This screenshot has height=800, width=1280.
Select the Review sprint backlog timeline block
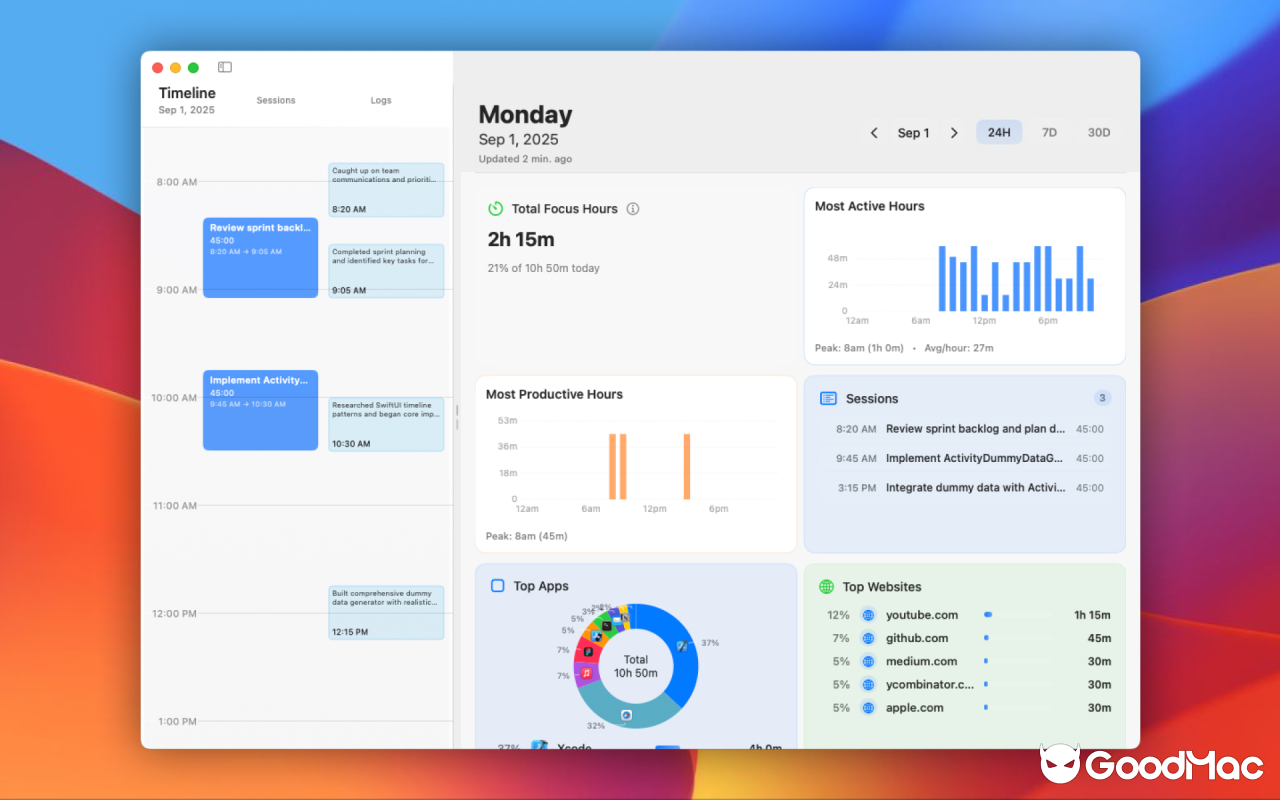[260, 258]
